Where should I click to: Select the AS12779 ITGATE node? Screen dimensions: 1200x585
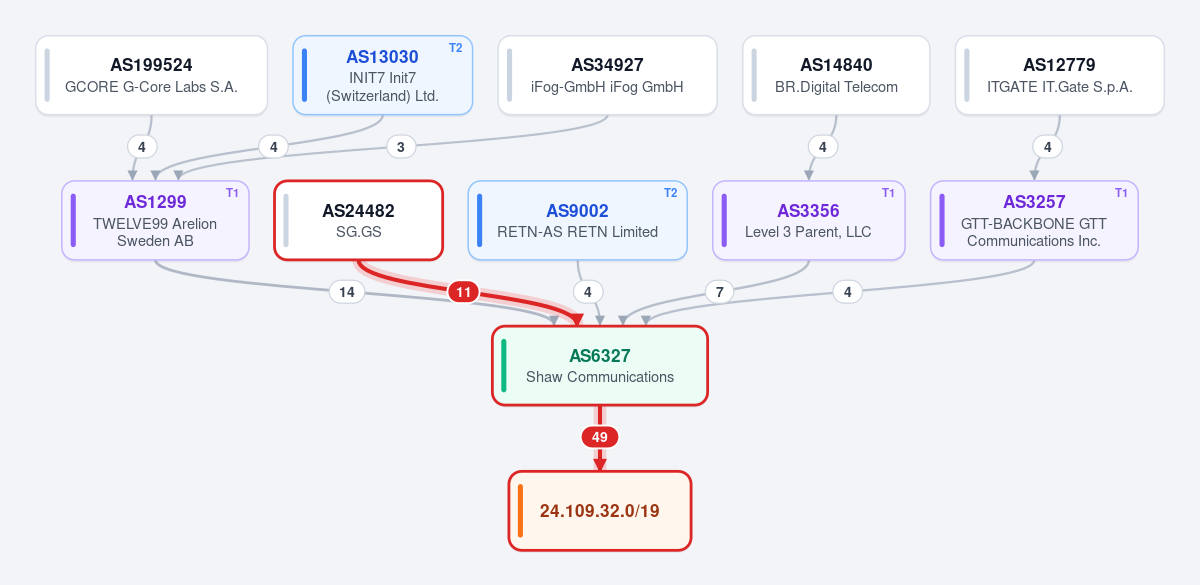click(x=1059, y=75)
